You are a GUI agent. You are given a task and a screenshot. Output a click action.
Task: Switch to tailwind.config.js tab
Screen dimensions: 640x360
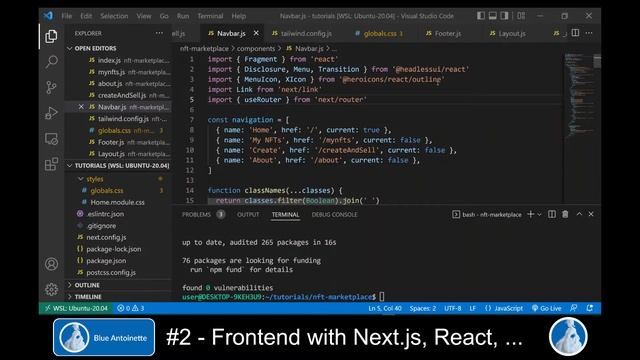tap(302, 33)
